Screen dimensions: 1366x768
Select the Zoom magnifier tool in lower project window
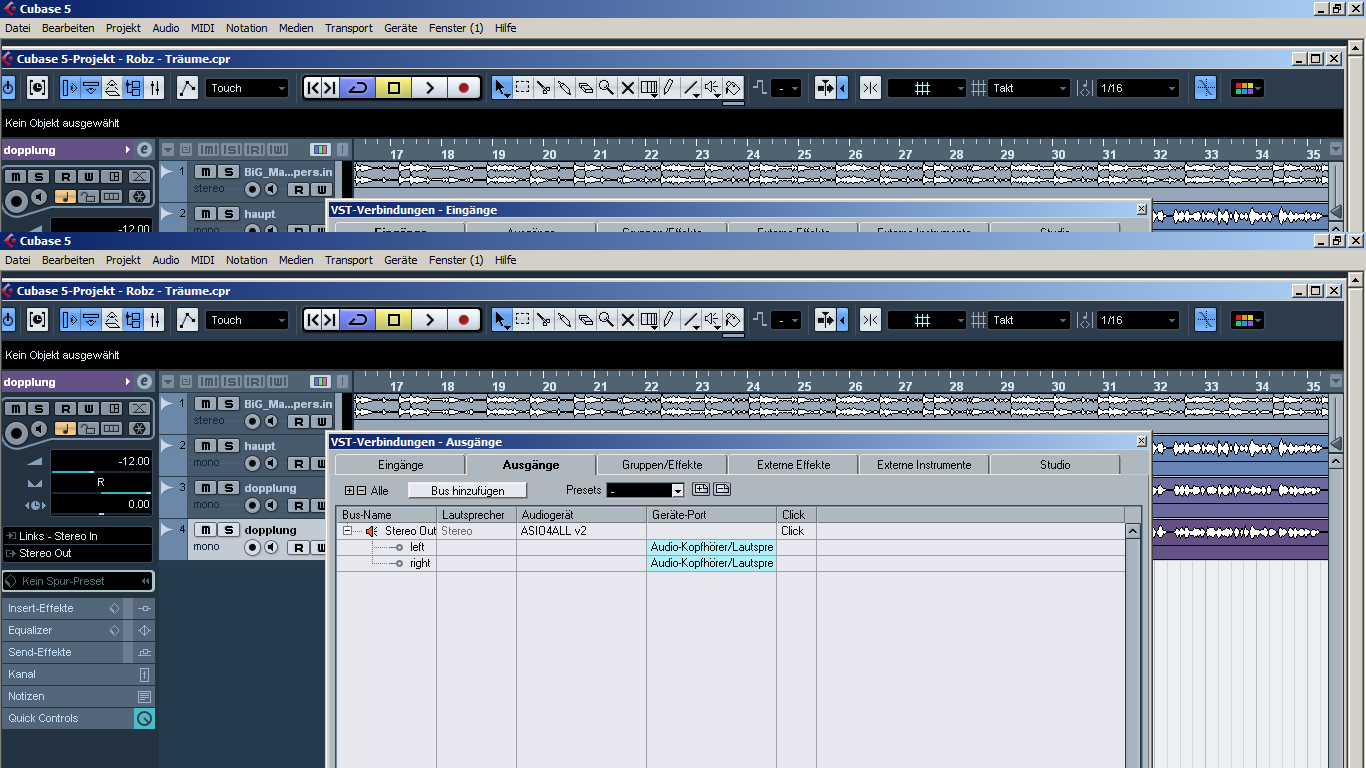point(607,320)
